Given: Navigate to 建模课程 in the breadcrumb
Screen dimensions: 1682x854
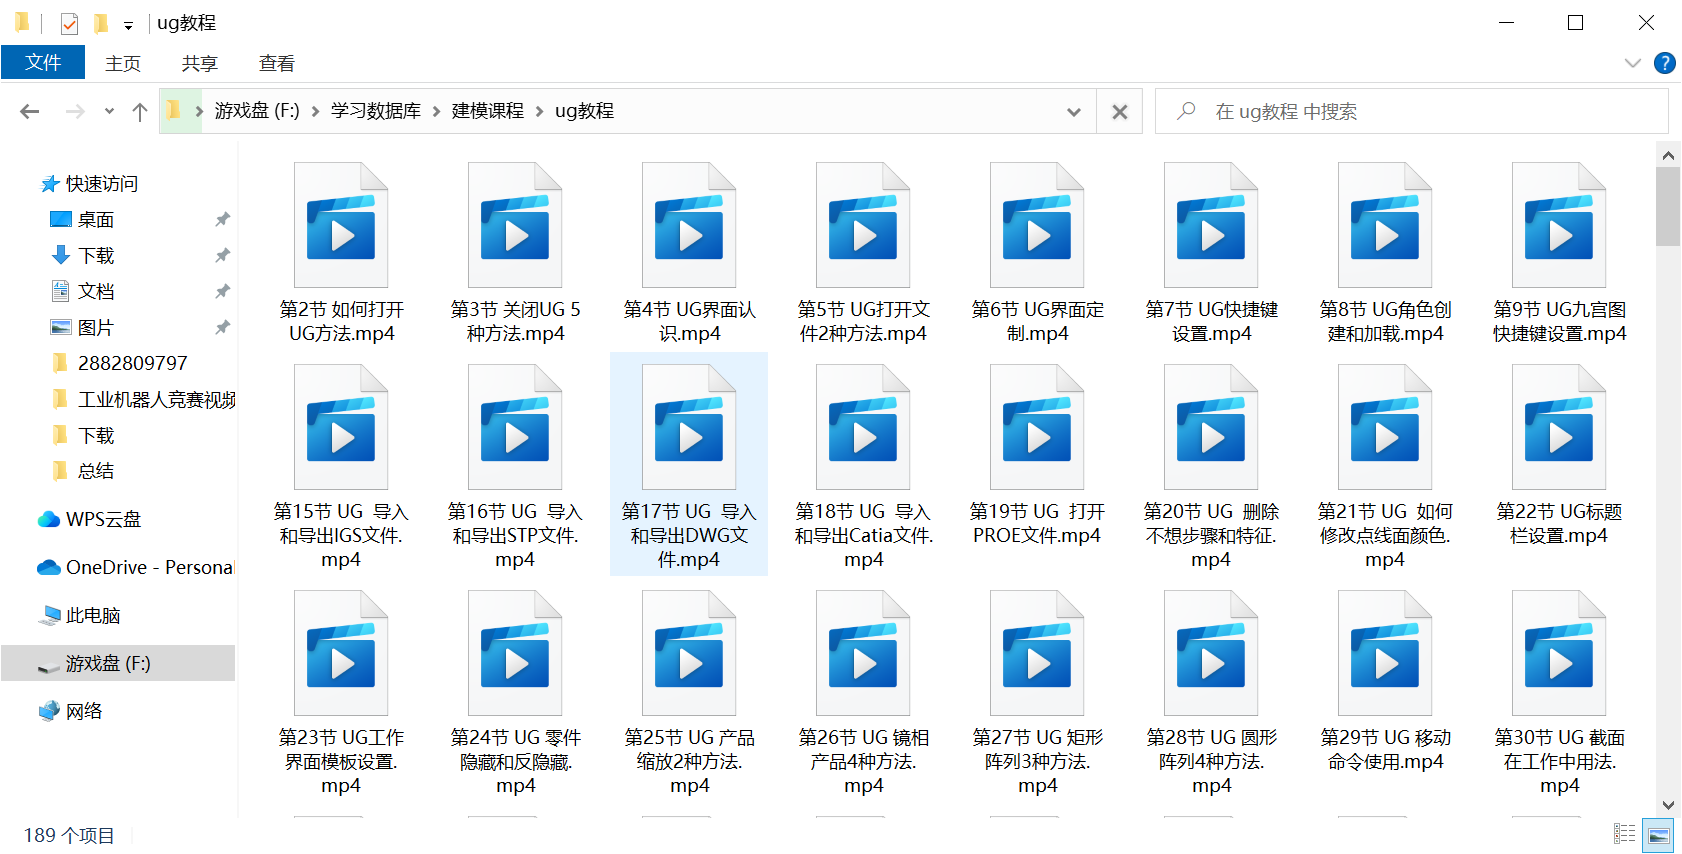Looking at the screenshot, I should point(488,111).
